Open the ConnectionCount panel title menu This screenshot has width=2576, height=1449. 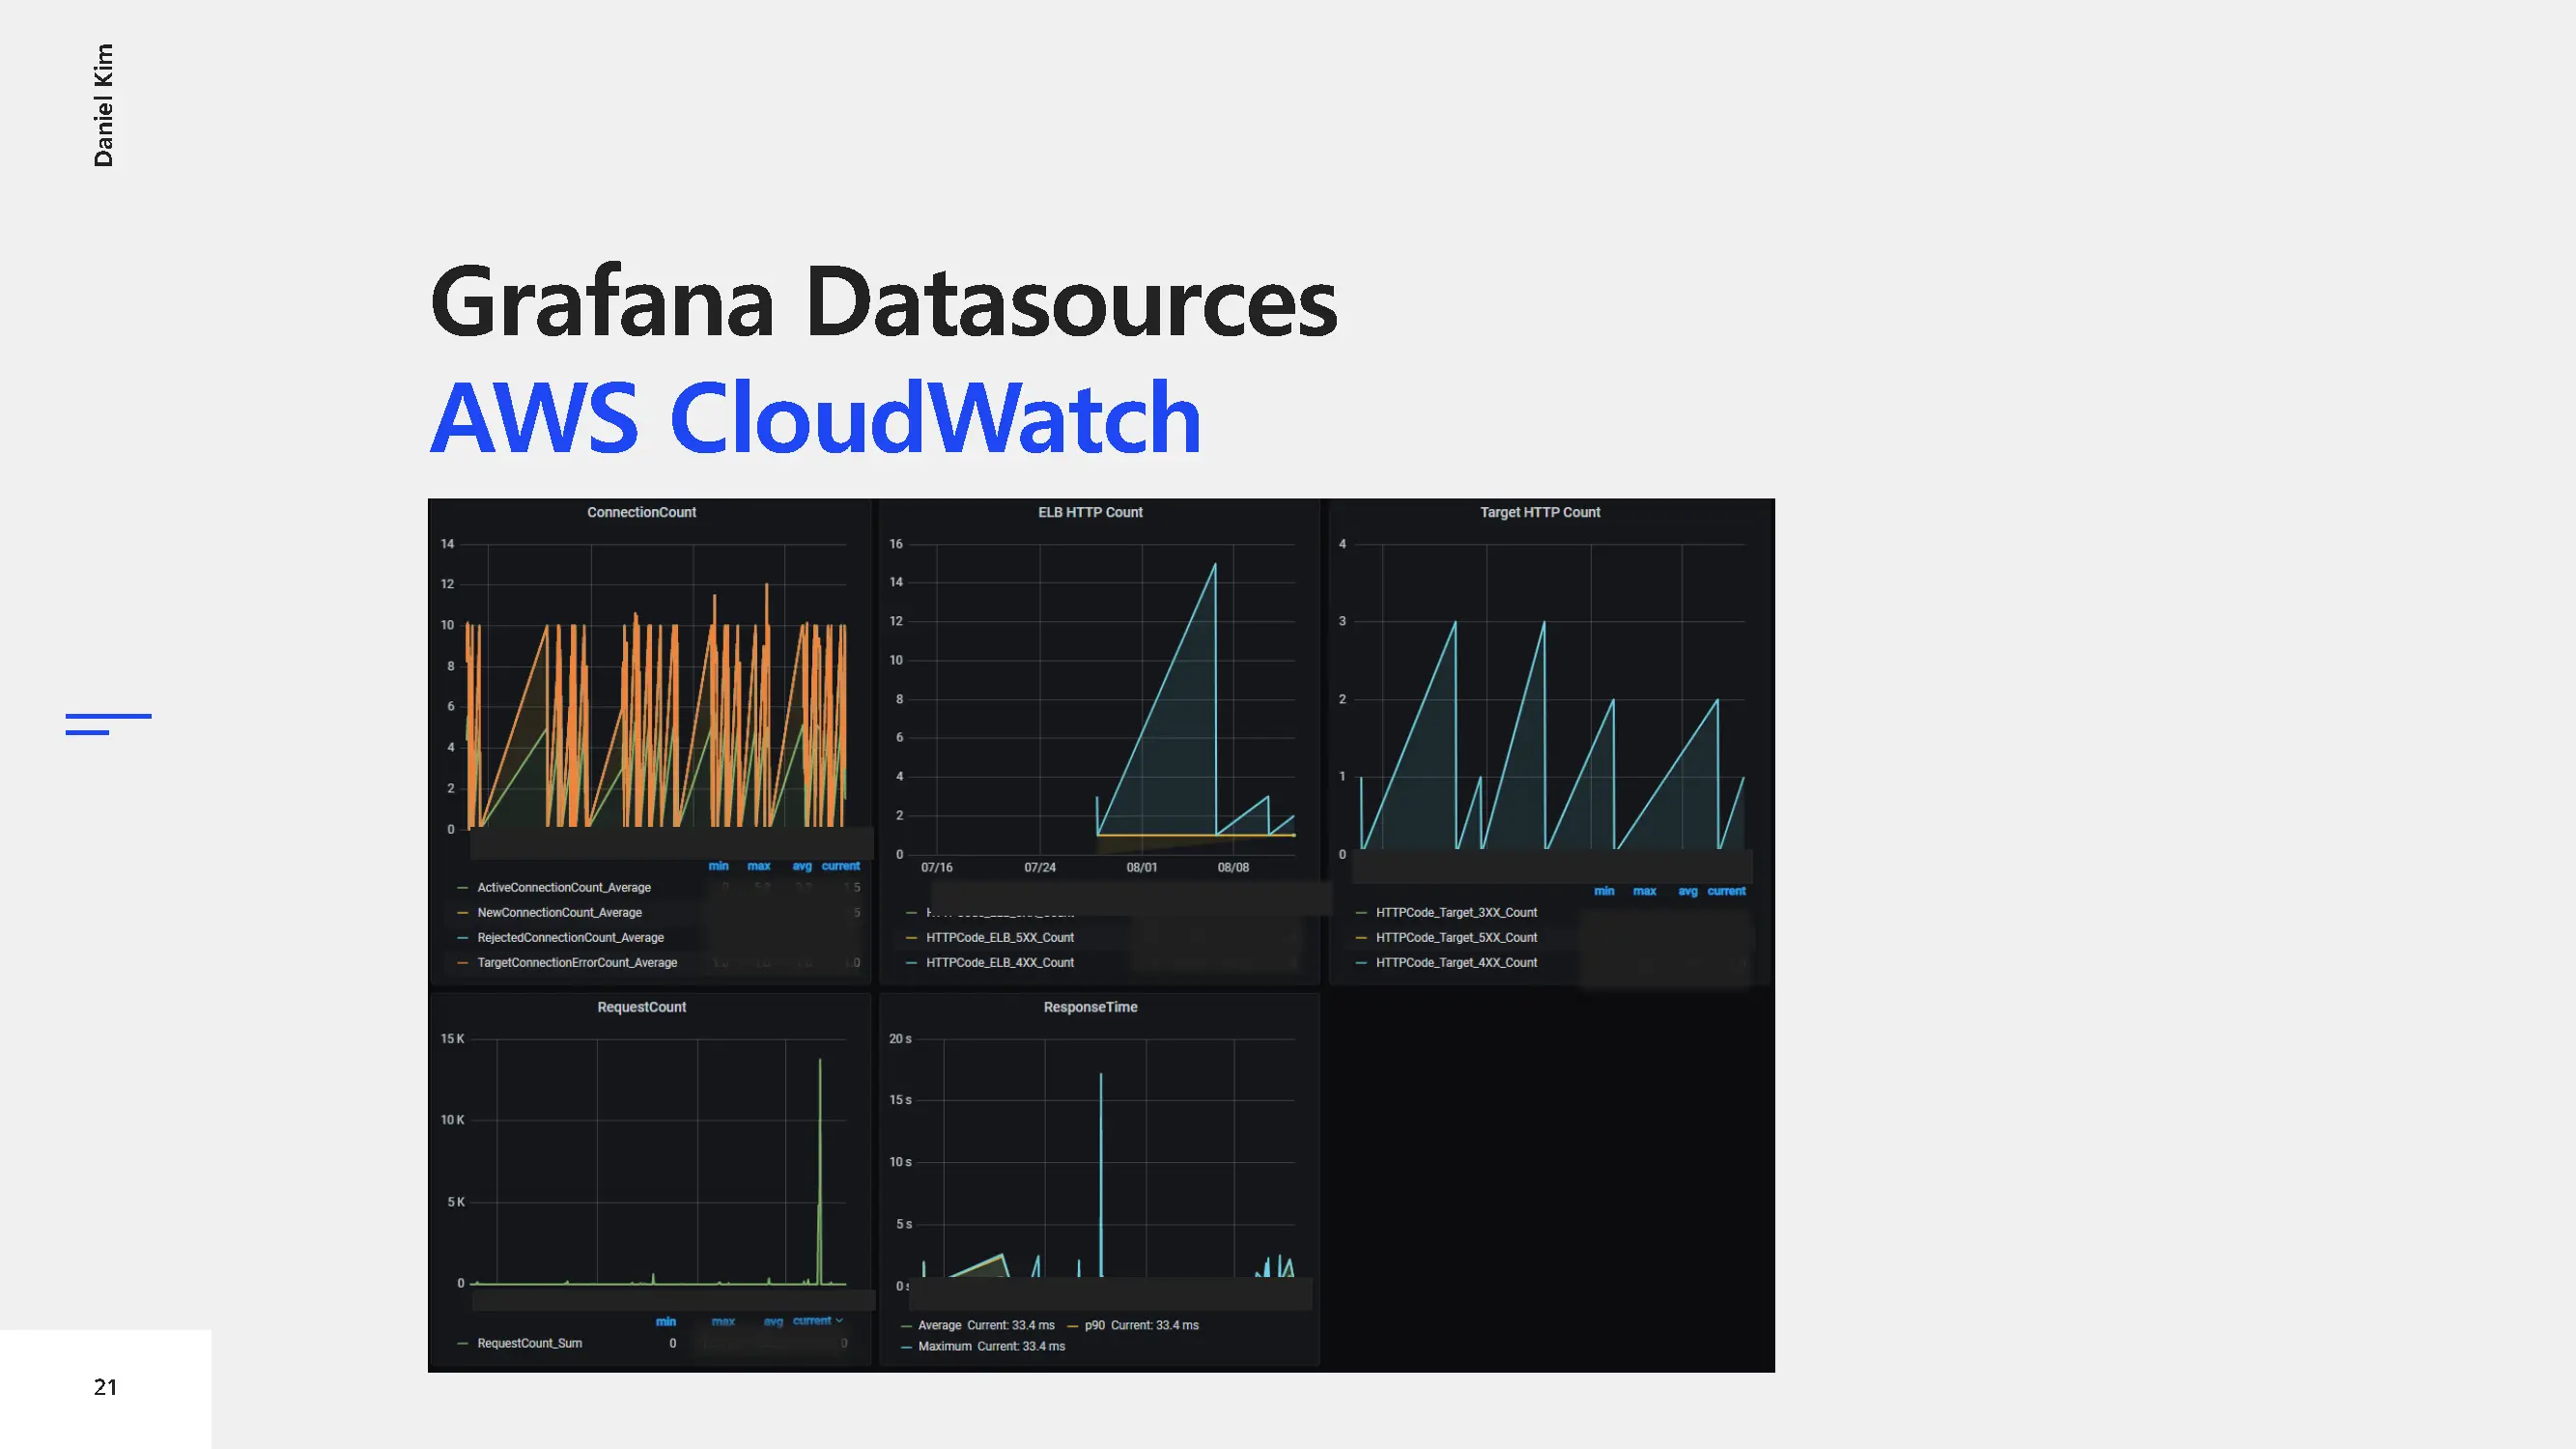641,512
